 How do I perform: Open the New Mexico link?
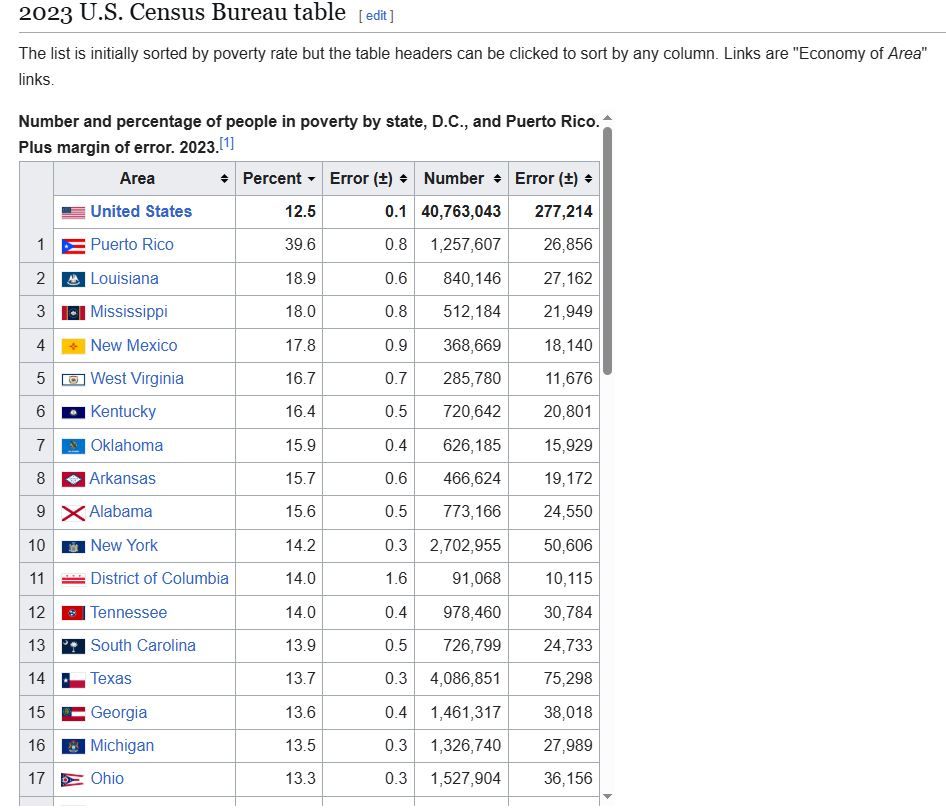point(134,346)
